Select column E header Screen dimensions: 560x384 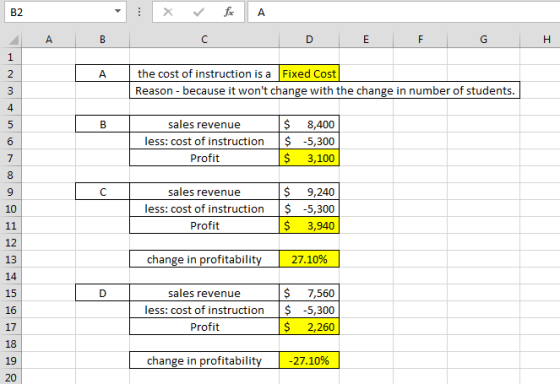click(x=366, y=39)
